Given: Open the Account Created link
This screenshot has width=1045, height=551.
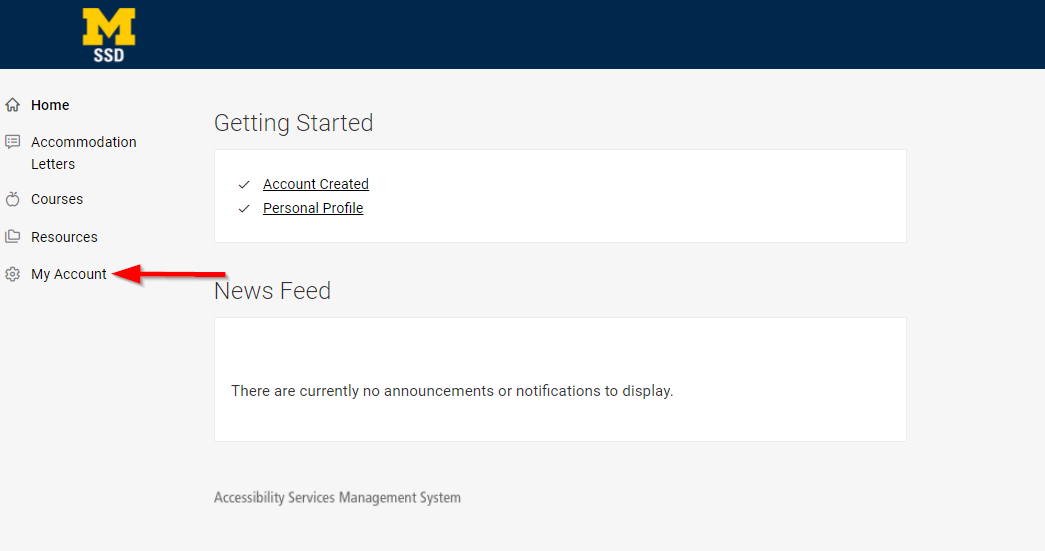Looking at the screenshot, I should 315,184.
